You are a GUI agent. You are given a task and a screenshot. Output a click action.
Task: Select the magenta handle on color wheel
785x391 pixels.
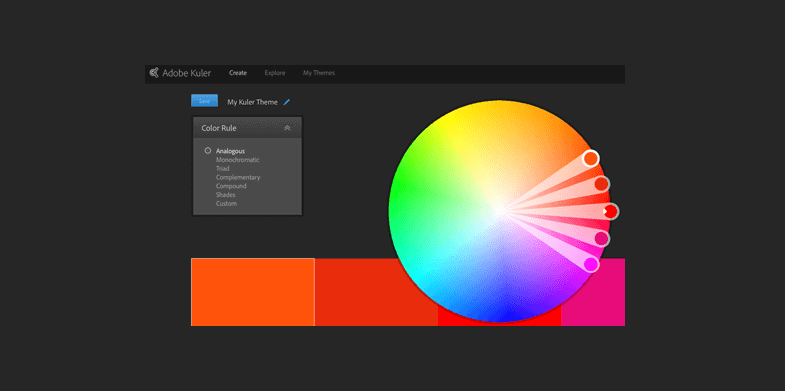[x=591, y=264]
